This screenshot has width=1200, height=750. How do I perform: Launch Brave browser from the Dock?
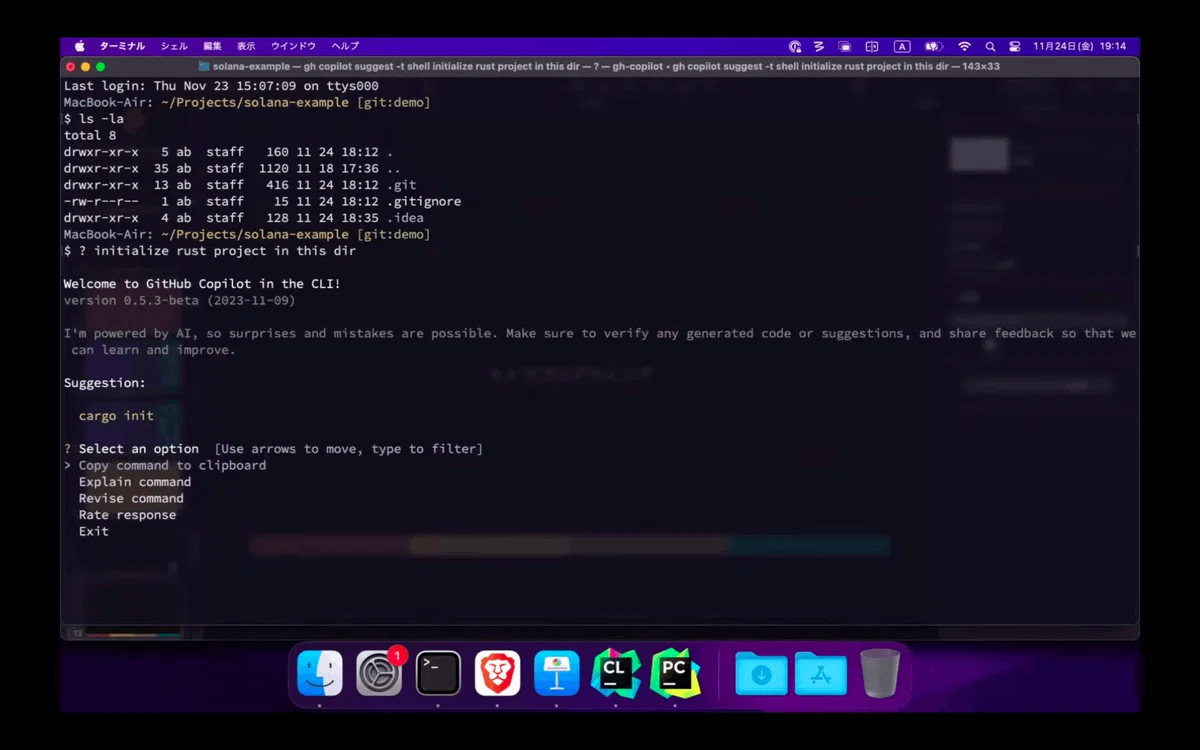click(497, 673)
